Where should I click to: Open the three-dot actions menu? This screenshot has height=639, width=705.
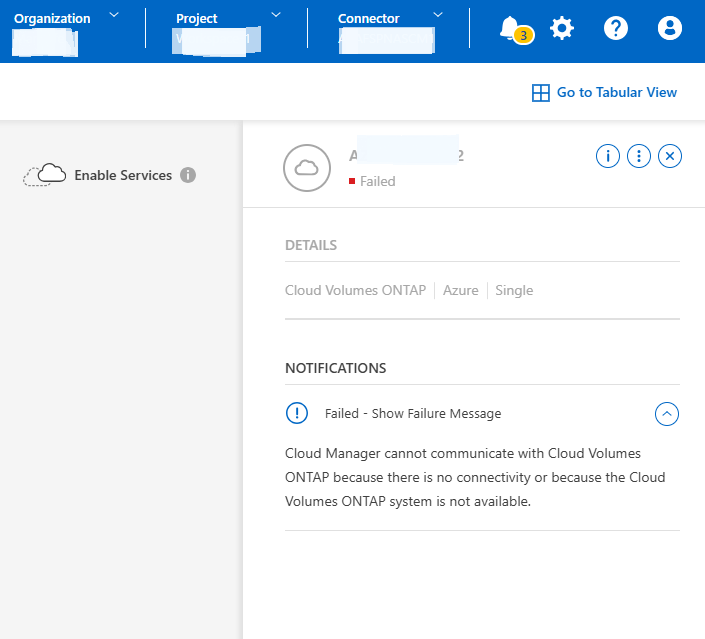pyautogui.click(x=638, y=156)
